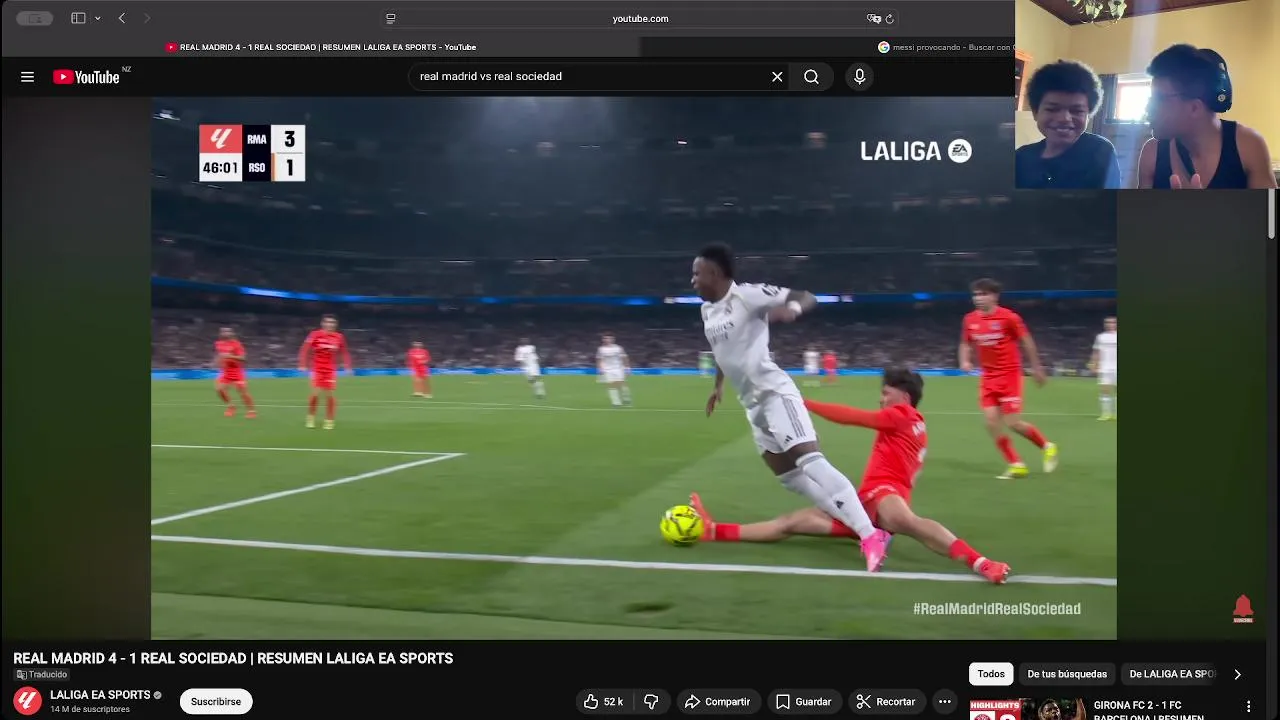This screenshot has width=1280, height=720.
Task: Click the Guardar save button
Action: [x=803, y=702]
